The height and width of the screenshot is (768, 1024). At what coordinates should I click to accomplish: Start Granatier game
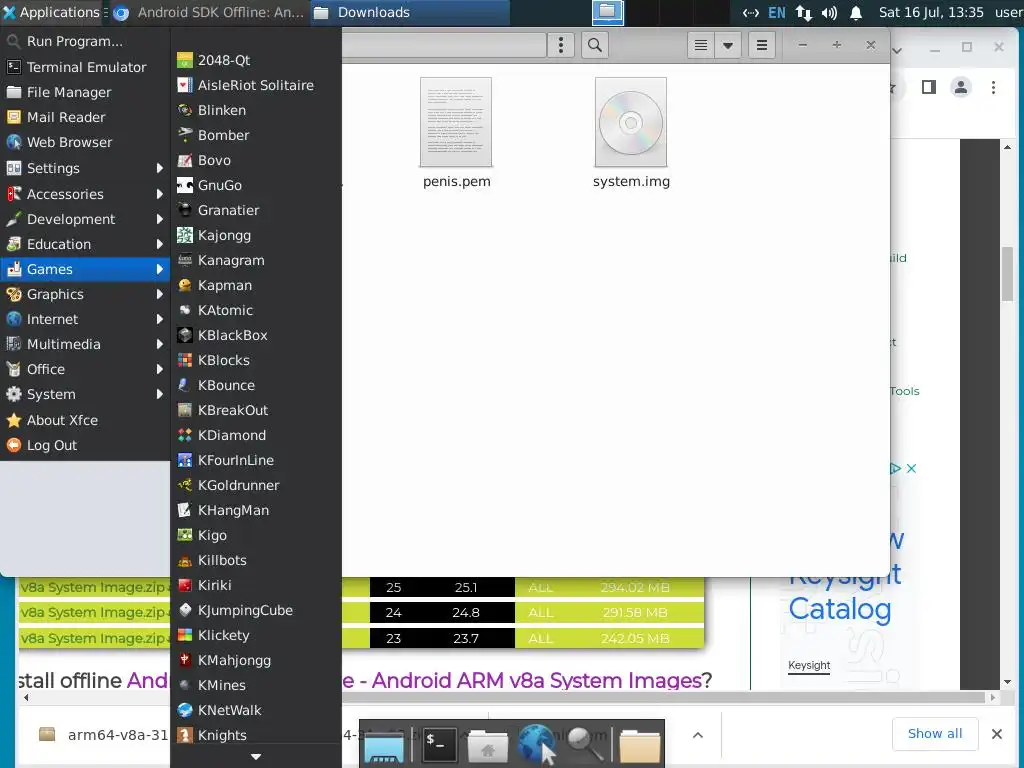click(x=255, y=210)
